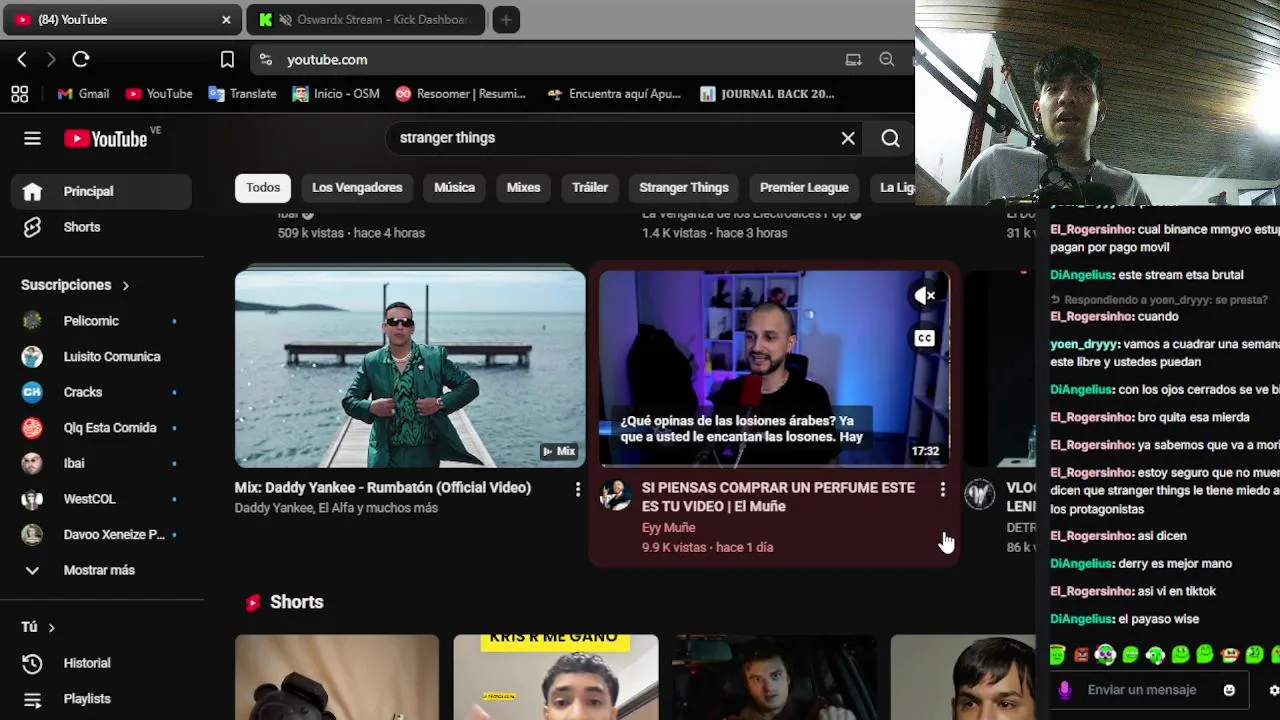This screenshot has height=720, width=1280.
Task: Select the Todos filter chip
Action: pyautogui.click(x=263, y=188)
